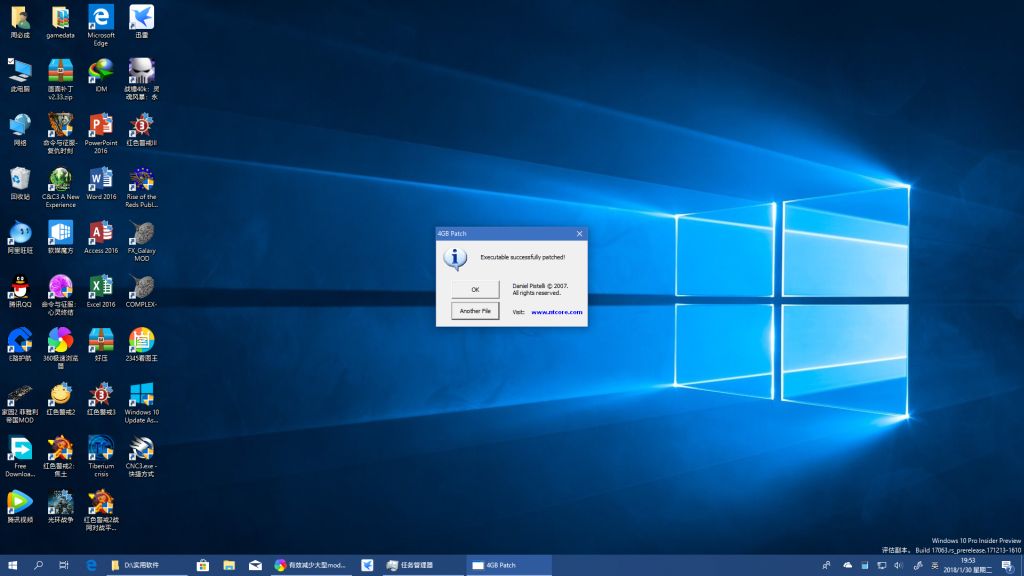Image resolution: width=1024 pixels, height=576 pixels.
Task: Open the OneDrive cloud tray icon
Action: tap(848, 566)
